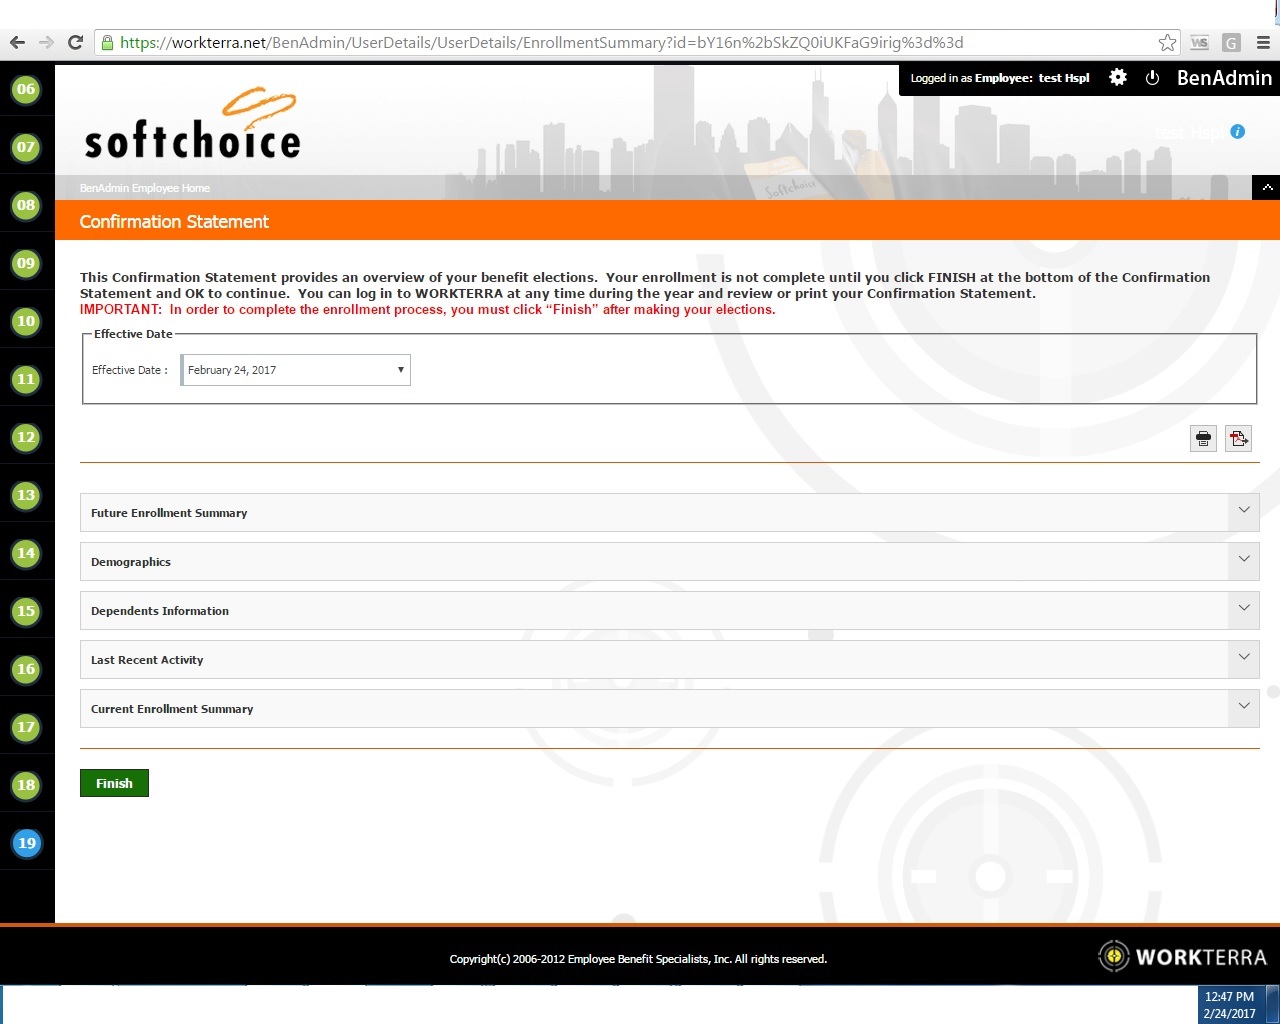Go to step 06 in the sidebar
This screenshot has width=1280, height=1024.
coord(26,89)
